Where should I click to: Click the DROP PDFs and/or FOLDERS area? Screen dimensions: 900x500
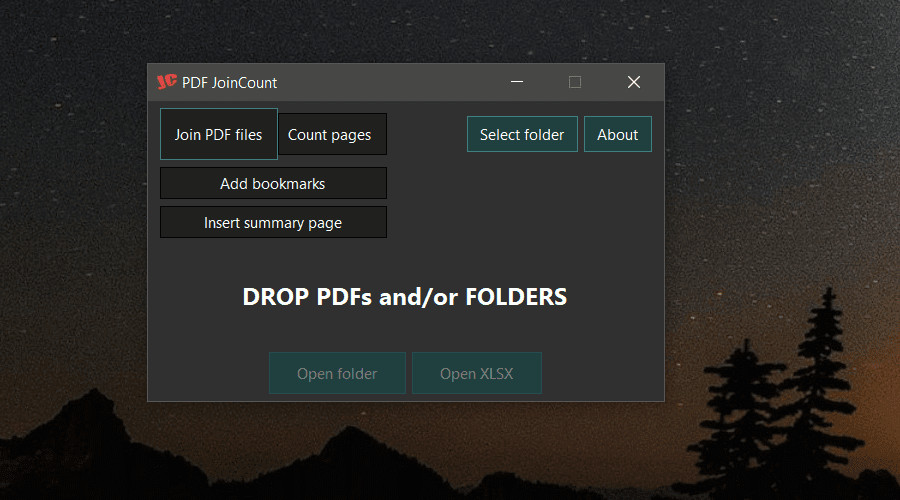pyautogui.click(x=405, y=297)
